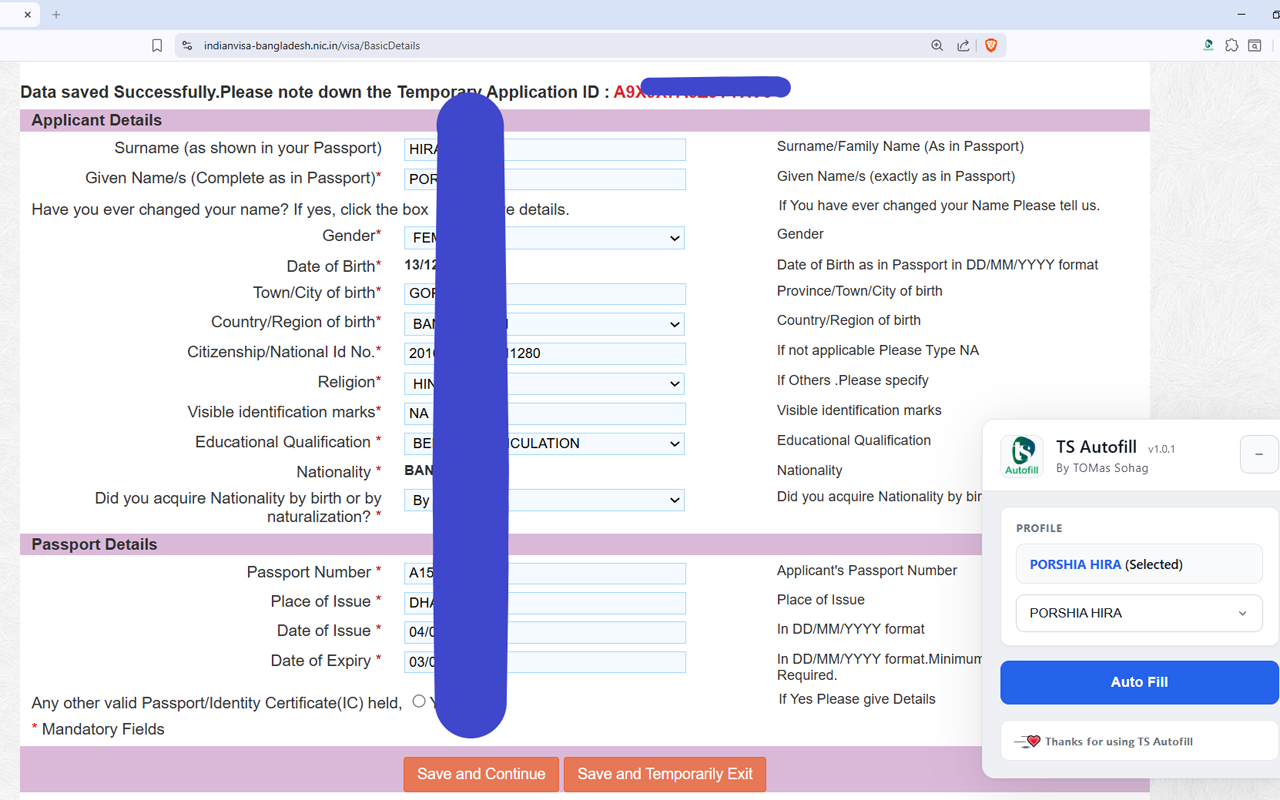Click 'Passport Details' section heading
The width and height of the screenshot is (1280, 800).
[94, 545]
